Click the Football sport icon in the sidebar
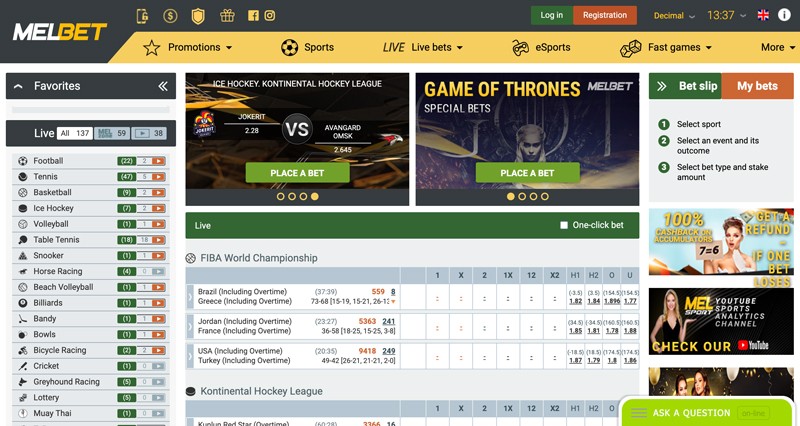 coord(22,161)
